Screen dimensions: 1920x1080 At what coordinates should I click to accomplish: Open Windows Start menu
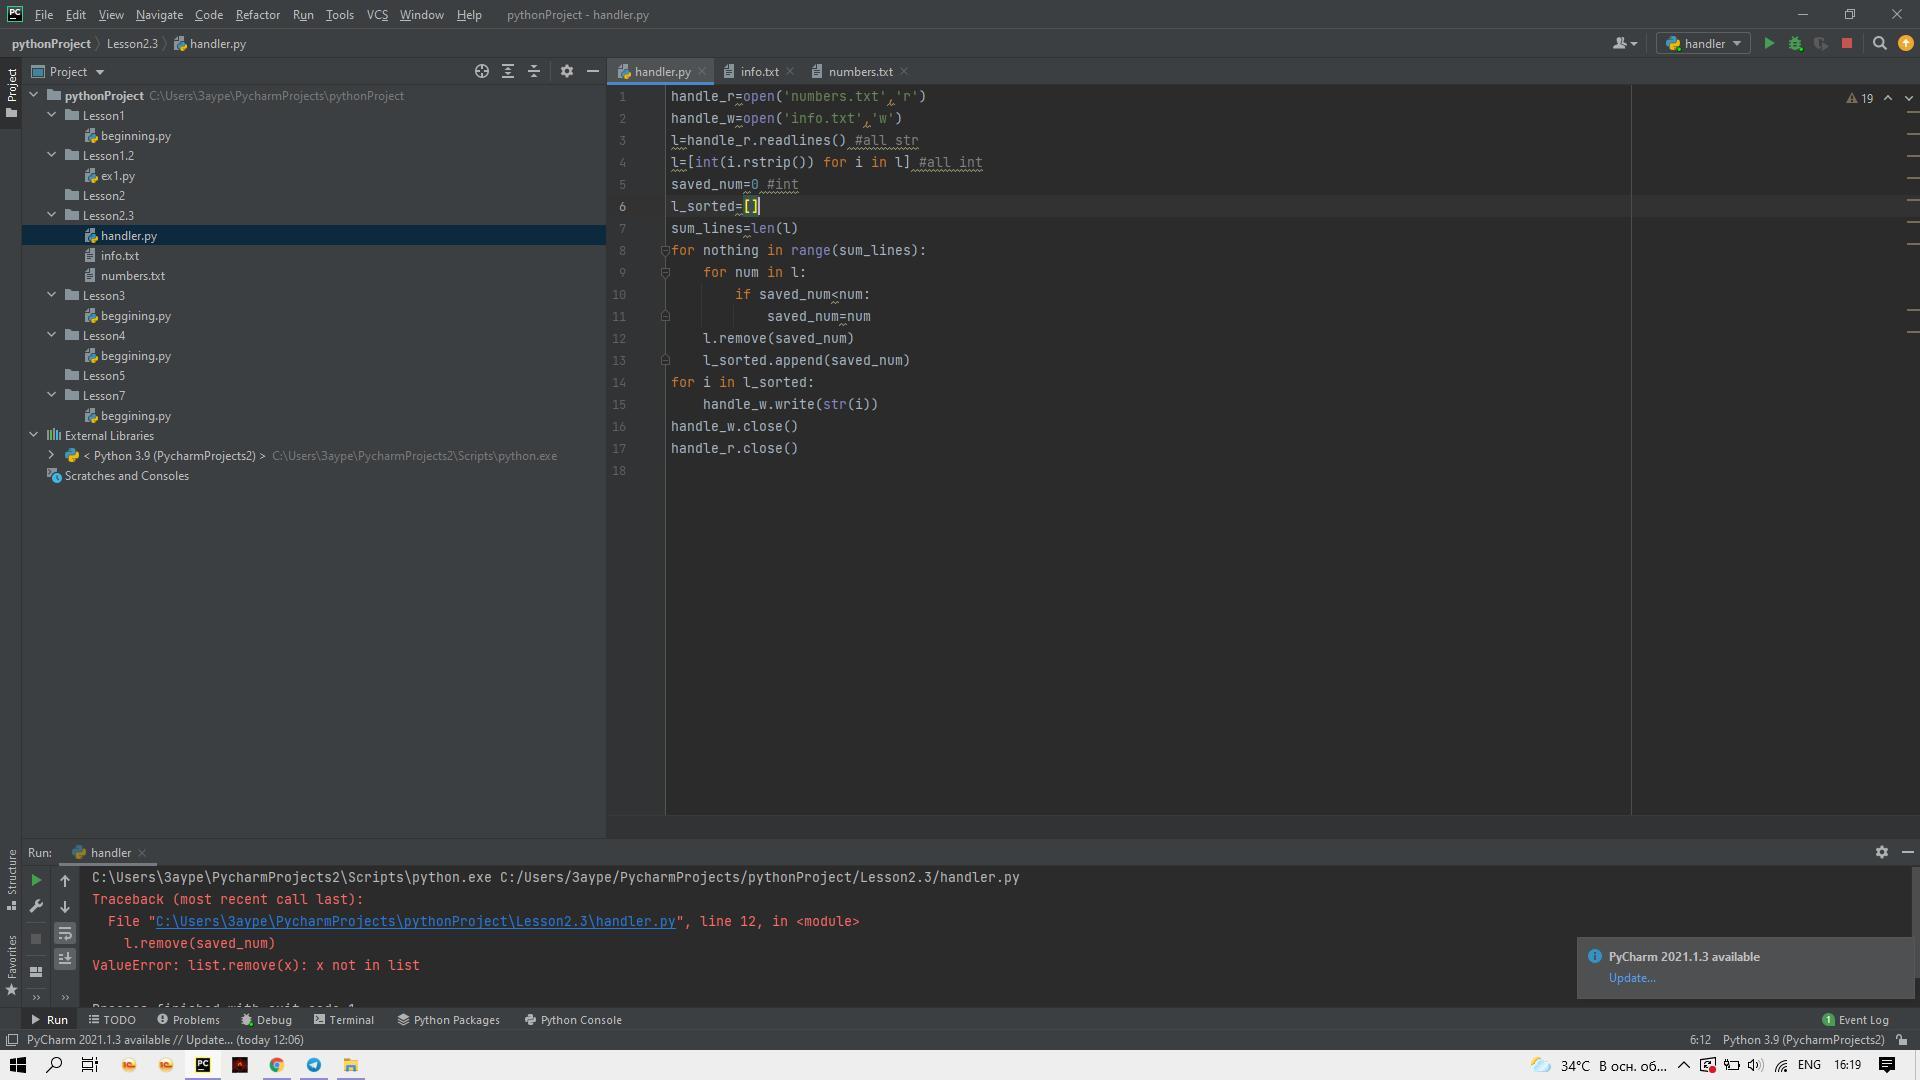pyautogui.click(x=18, y=1065)
